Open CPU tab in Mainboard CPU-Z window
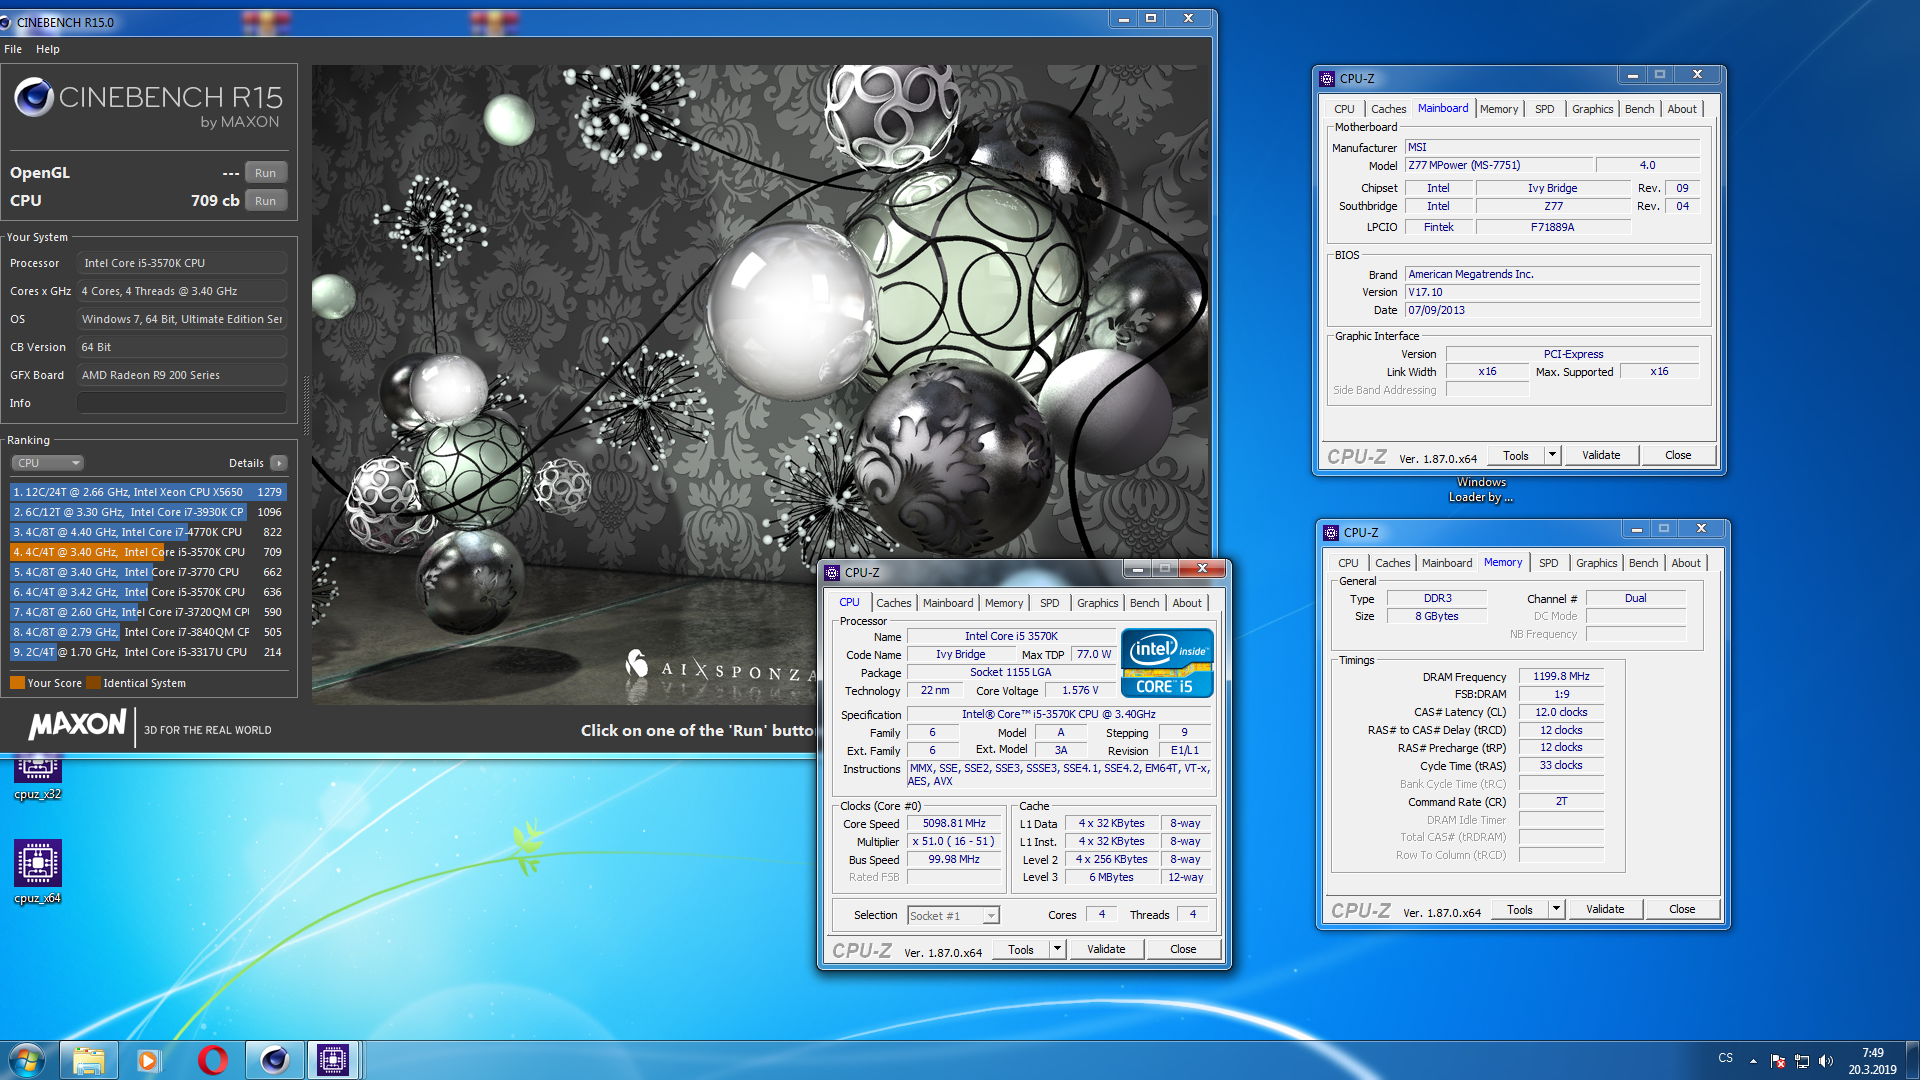Viewport: 1920px width, 1080px height. coord(1344,109)
